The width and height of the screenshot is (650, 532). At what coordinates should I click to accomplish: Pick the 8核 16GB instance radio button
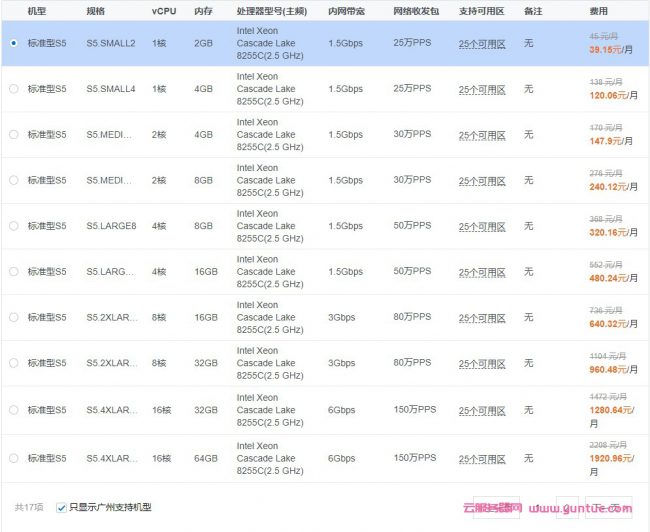tap(13, 317)
